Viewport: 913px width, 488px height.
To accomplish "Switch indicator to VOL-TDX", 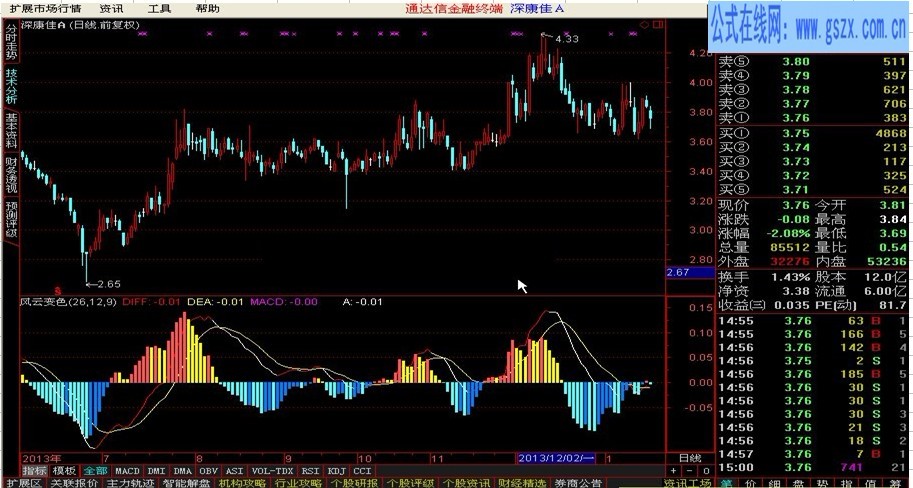I will [x=273, y=471].
